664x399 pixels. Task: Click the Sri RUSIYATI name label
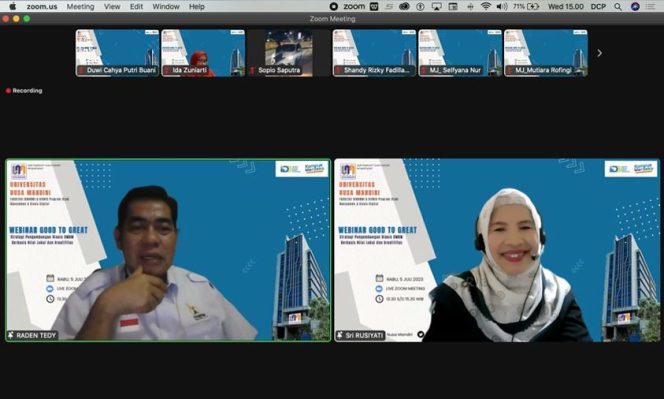click(x=364, y=335)
